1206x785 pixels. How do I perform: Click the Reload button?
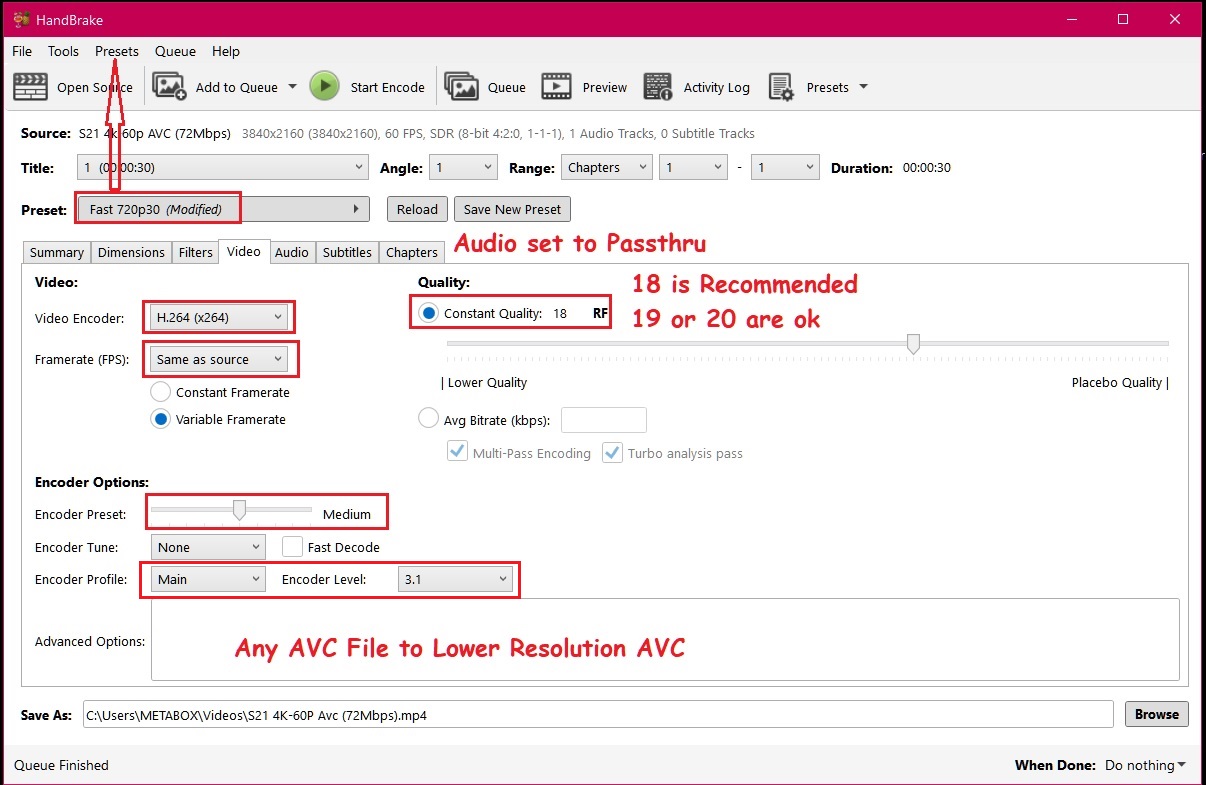[417, 209]
